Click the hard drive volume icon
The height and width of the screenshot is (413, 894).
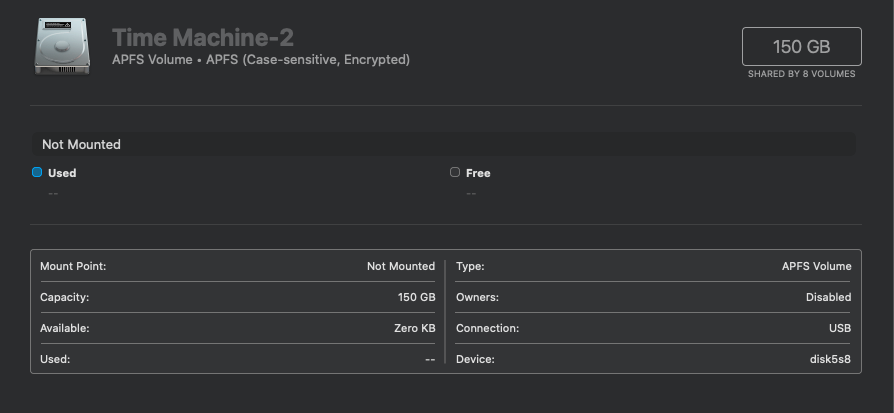point(61,47)
